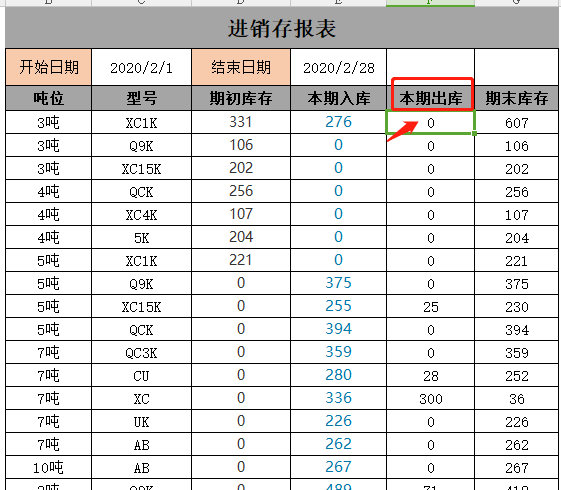Select the 本期出库 cell showing 28
Image resolution: width=561 pixels, height=490 pixels.
pos(430,375)
